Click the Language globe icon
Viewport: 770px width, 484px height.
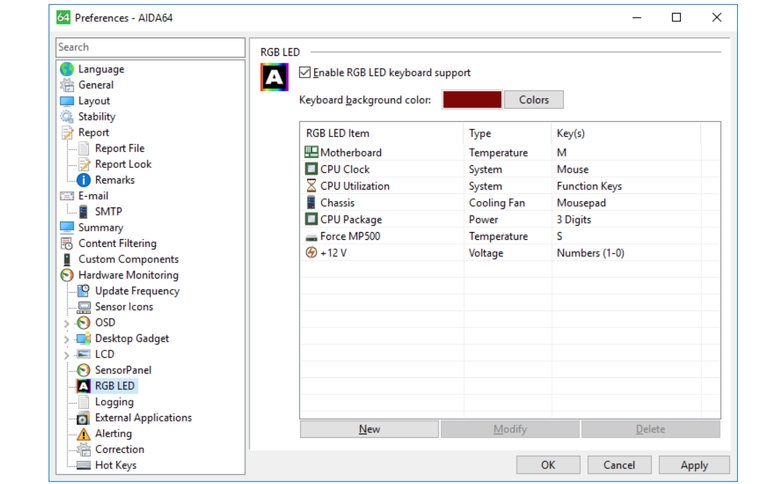tap(67, 69)
